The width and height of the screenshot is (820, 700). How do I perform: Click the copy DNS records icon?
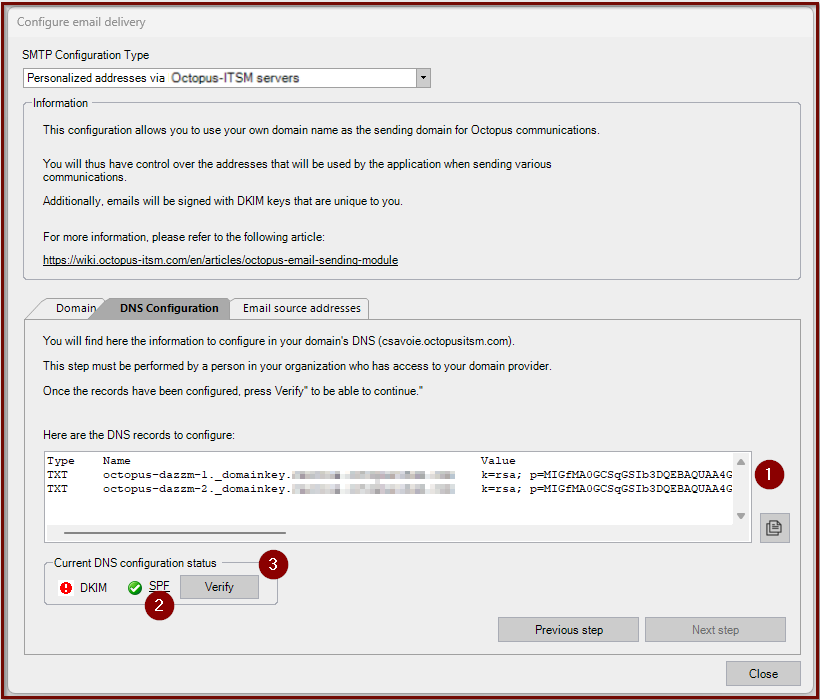[774, 527]
